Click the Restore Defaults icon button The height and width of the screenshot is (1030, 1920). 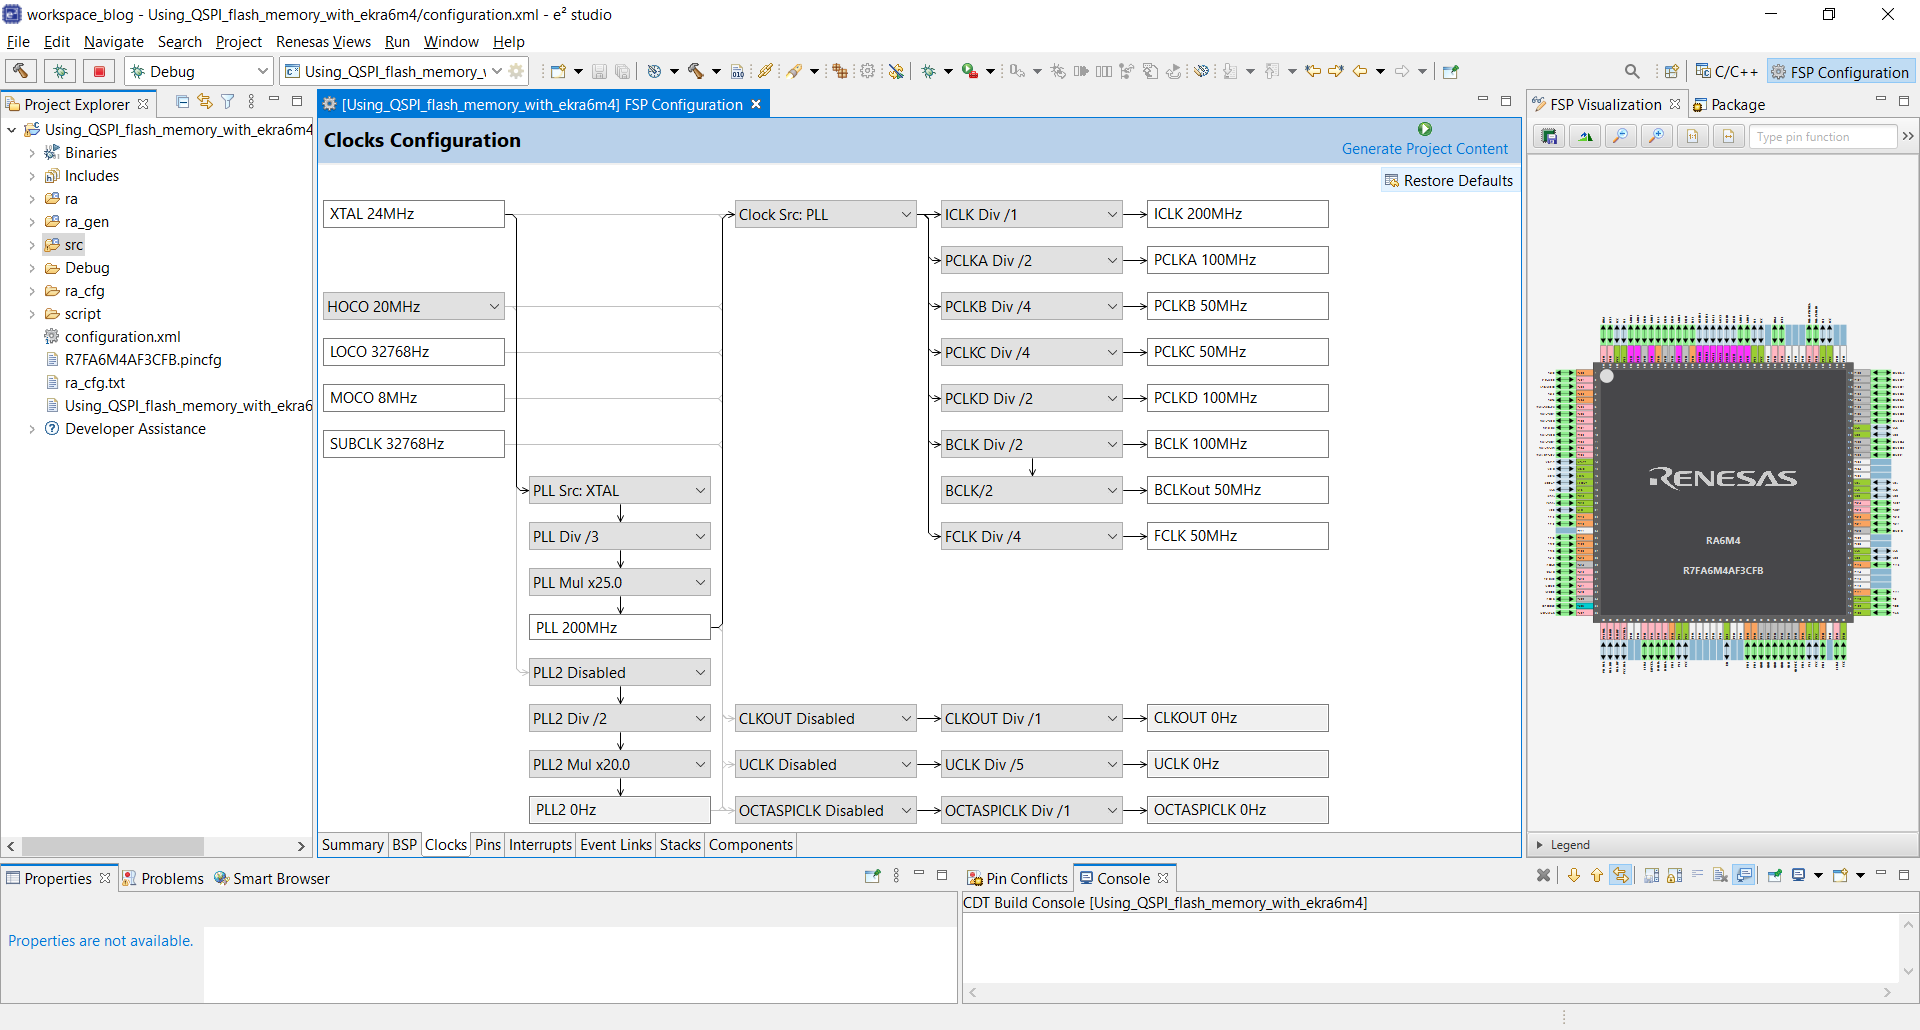(x=1448, y=181)
